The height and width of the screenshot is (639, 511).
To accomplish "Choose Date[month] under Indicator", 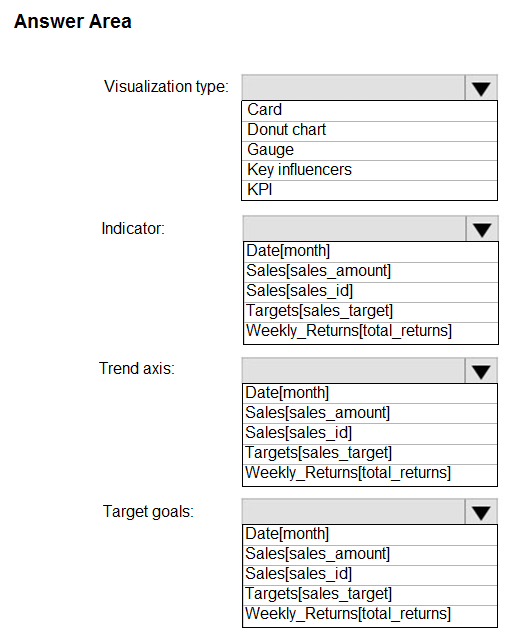I will pos(370,251).
